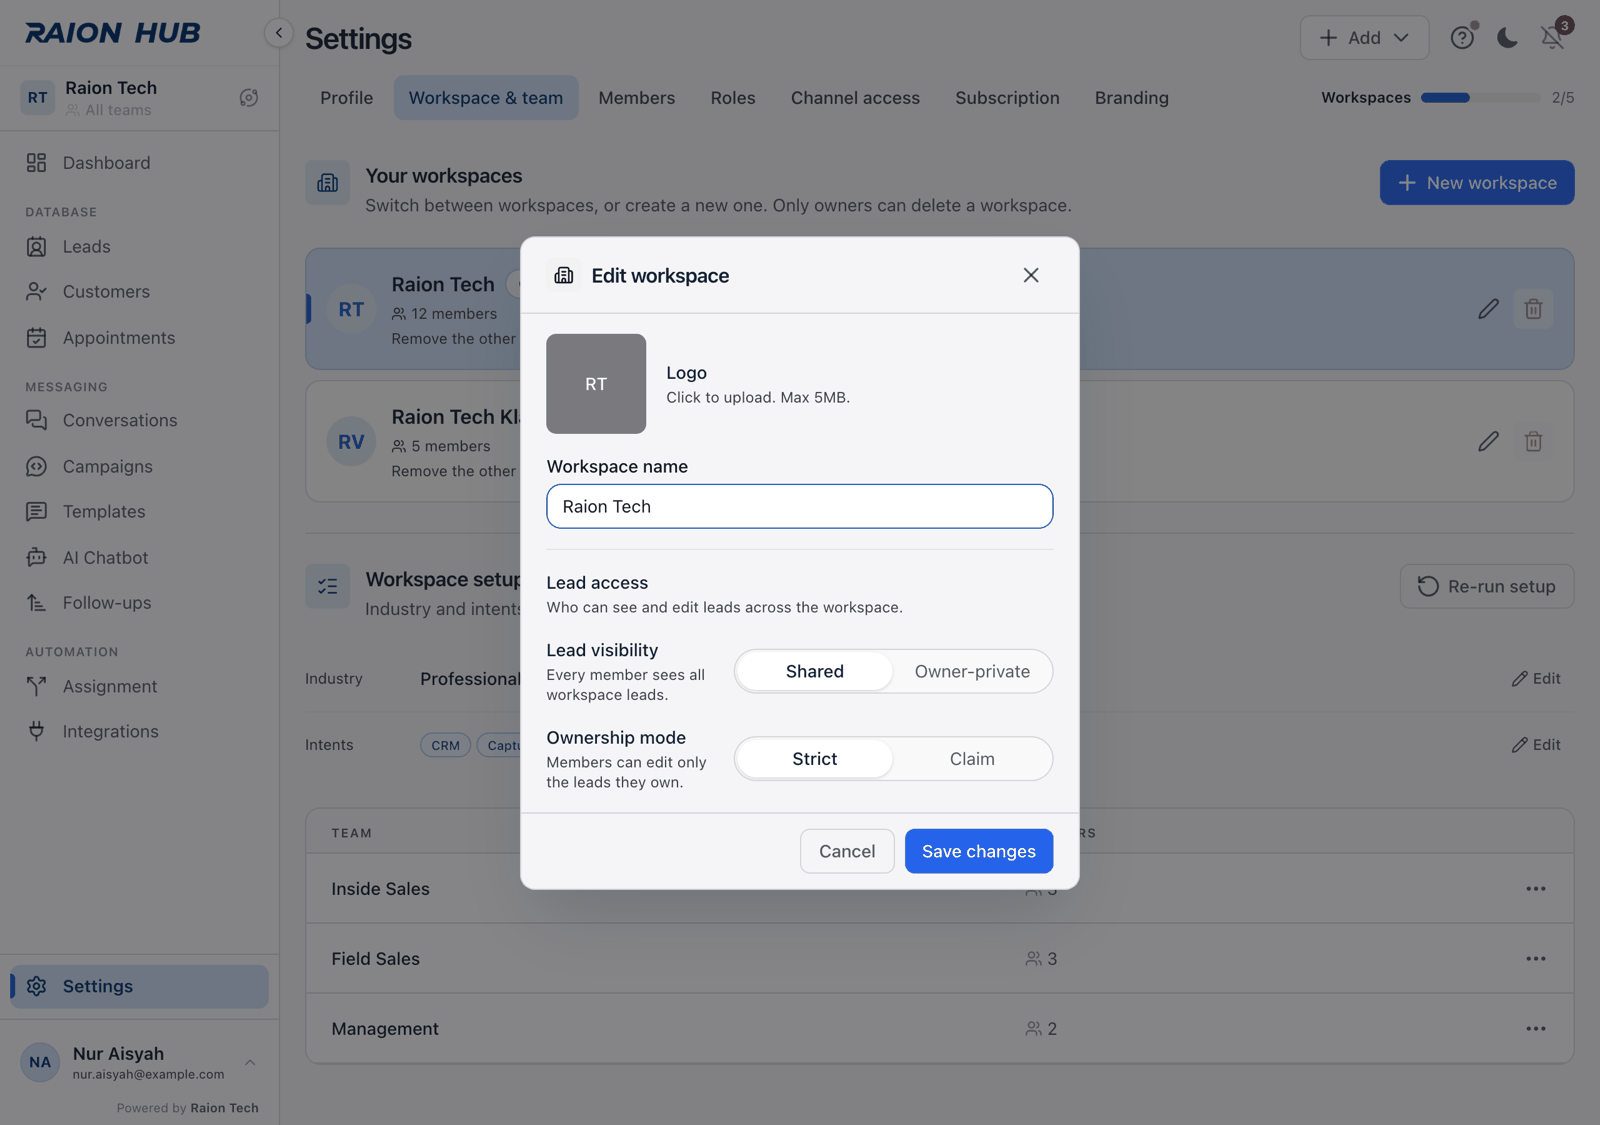This screenshot has width=1600, height=1125.
Task: Open Settings in the sidebar
Action: [x=139, y=987]
